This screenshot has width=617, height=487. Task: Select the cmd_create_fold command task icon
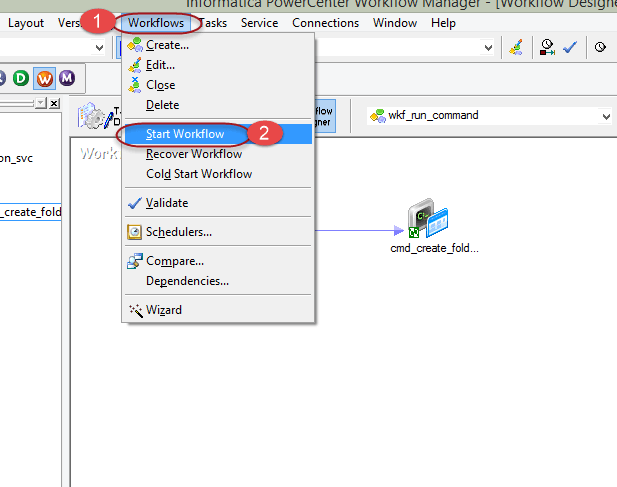427,218
